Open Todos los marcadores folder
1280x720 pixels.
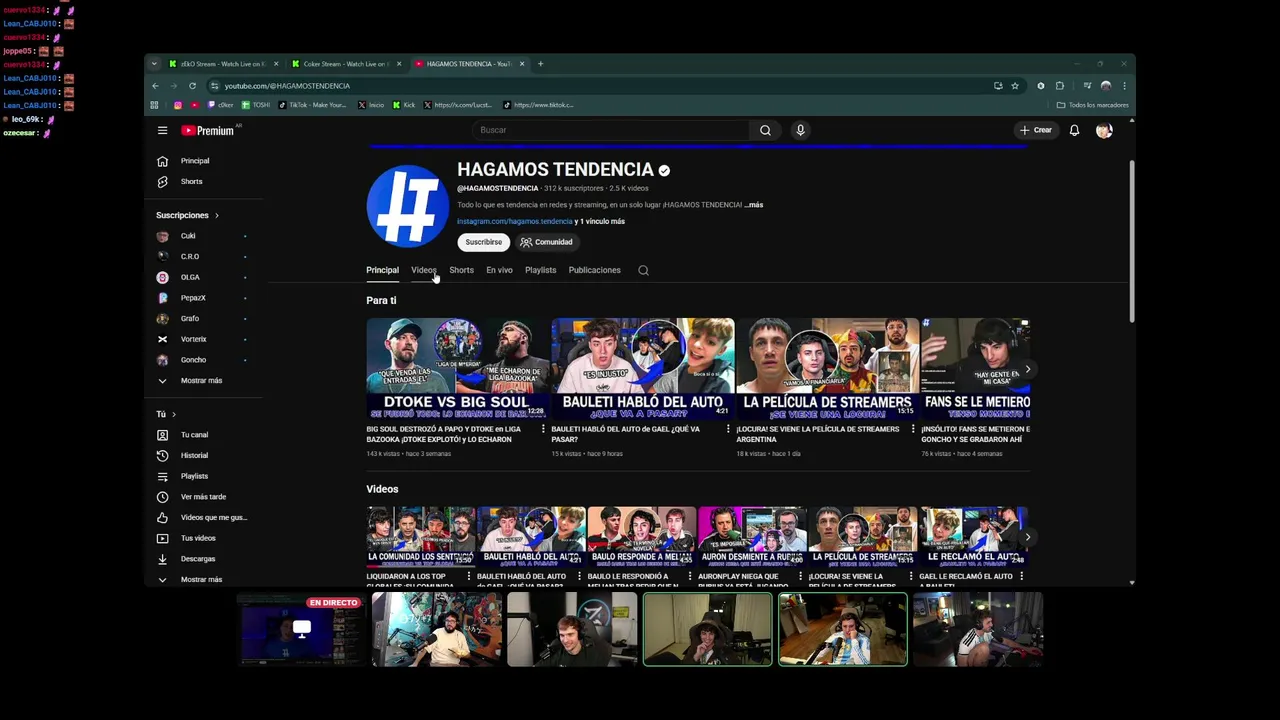[x=1092, y=105]
